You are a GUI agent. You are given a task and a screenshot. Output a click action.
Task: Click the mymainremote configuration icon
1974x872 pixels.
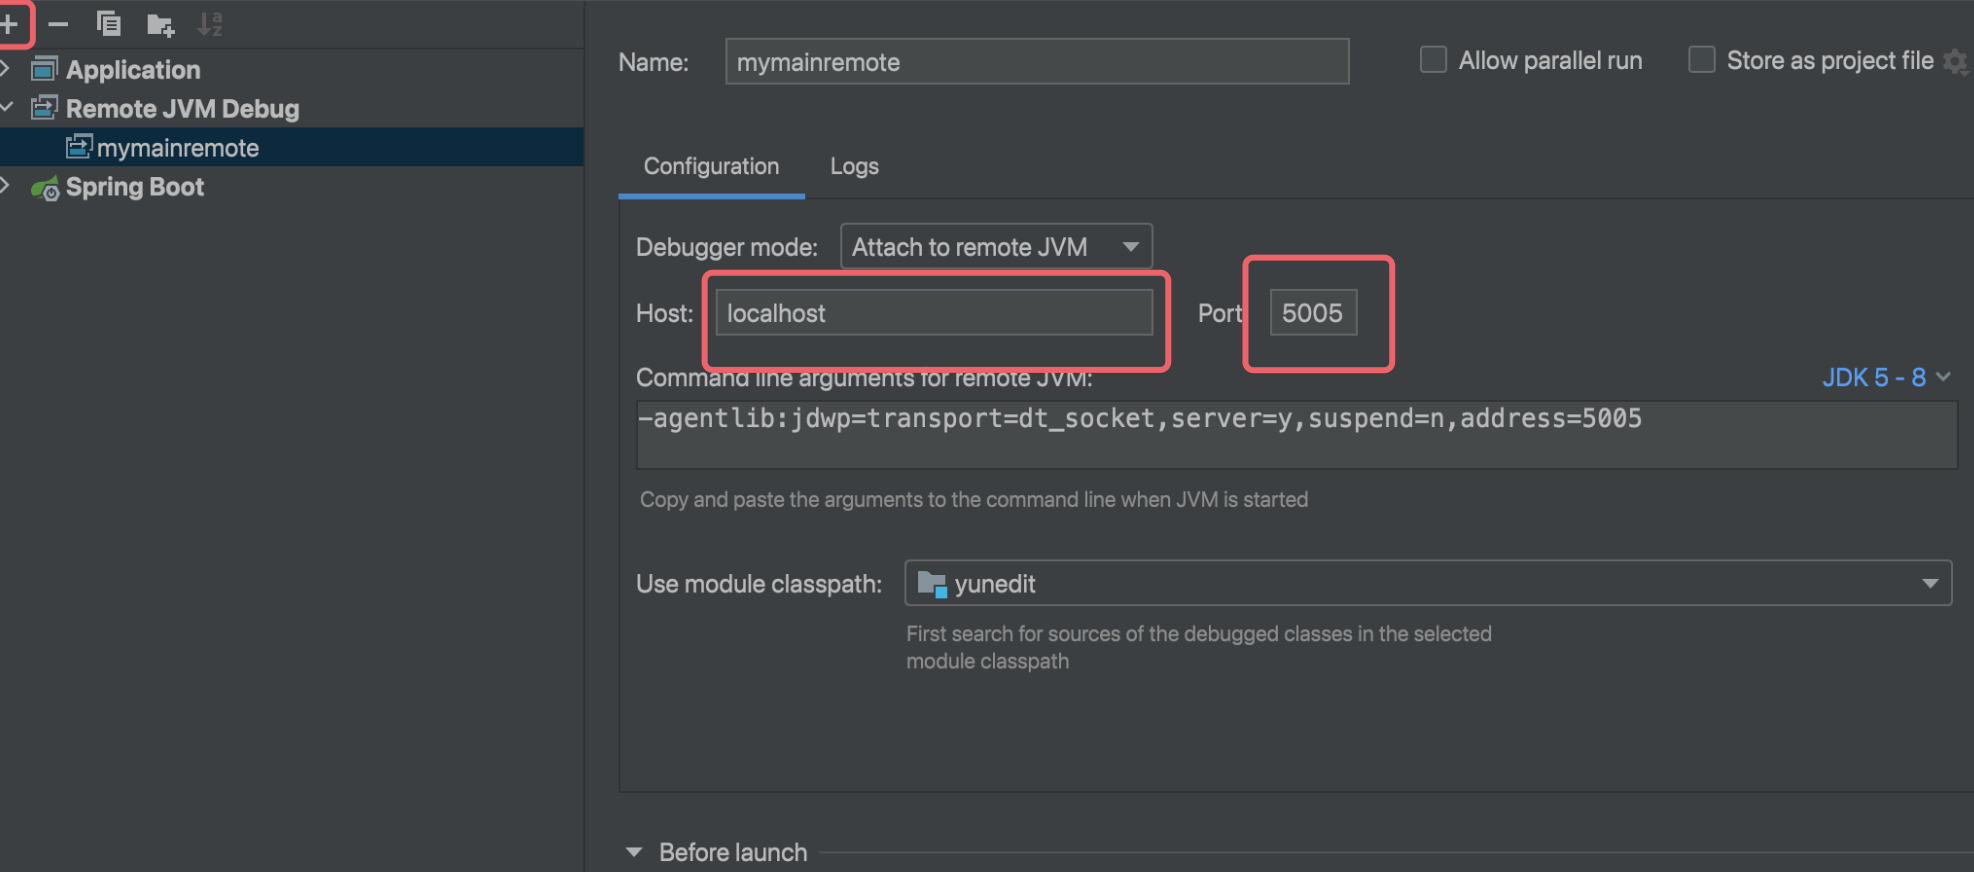(79, 147)
